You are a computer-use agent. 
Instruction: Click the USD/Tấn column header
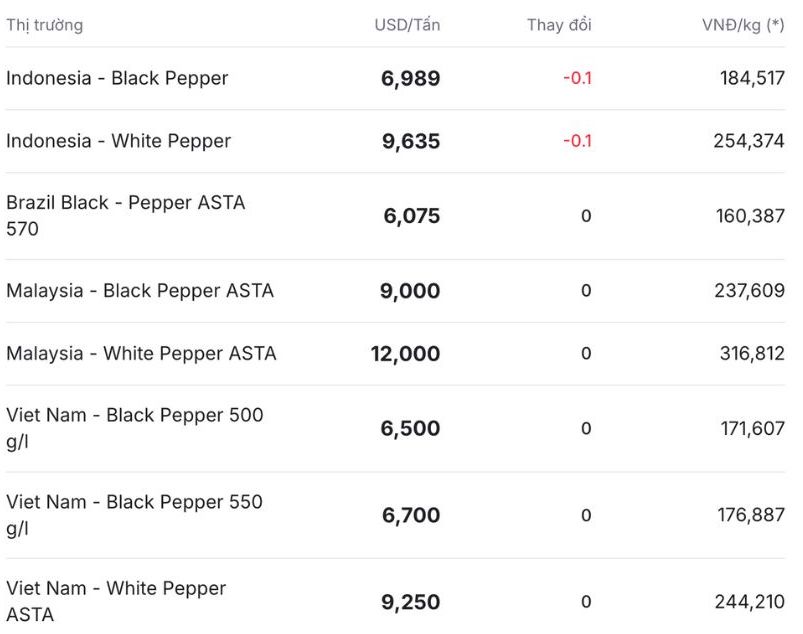pyautogui.click(x=407, y=25)
